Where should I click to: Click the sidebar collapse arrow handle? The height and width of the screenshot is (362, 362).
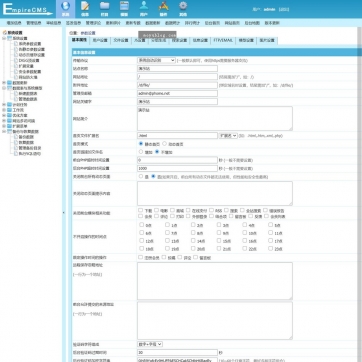[x=64, y=212]
